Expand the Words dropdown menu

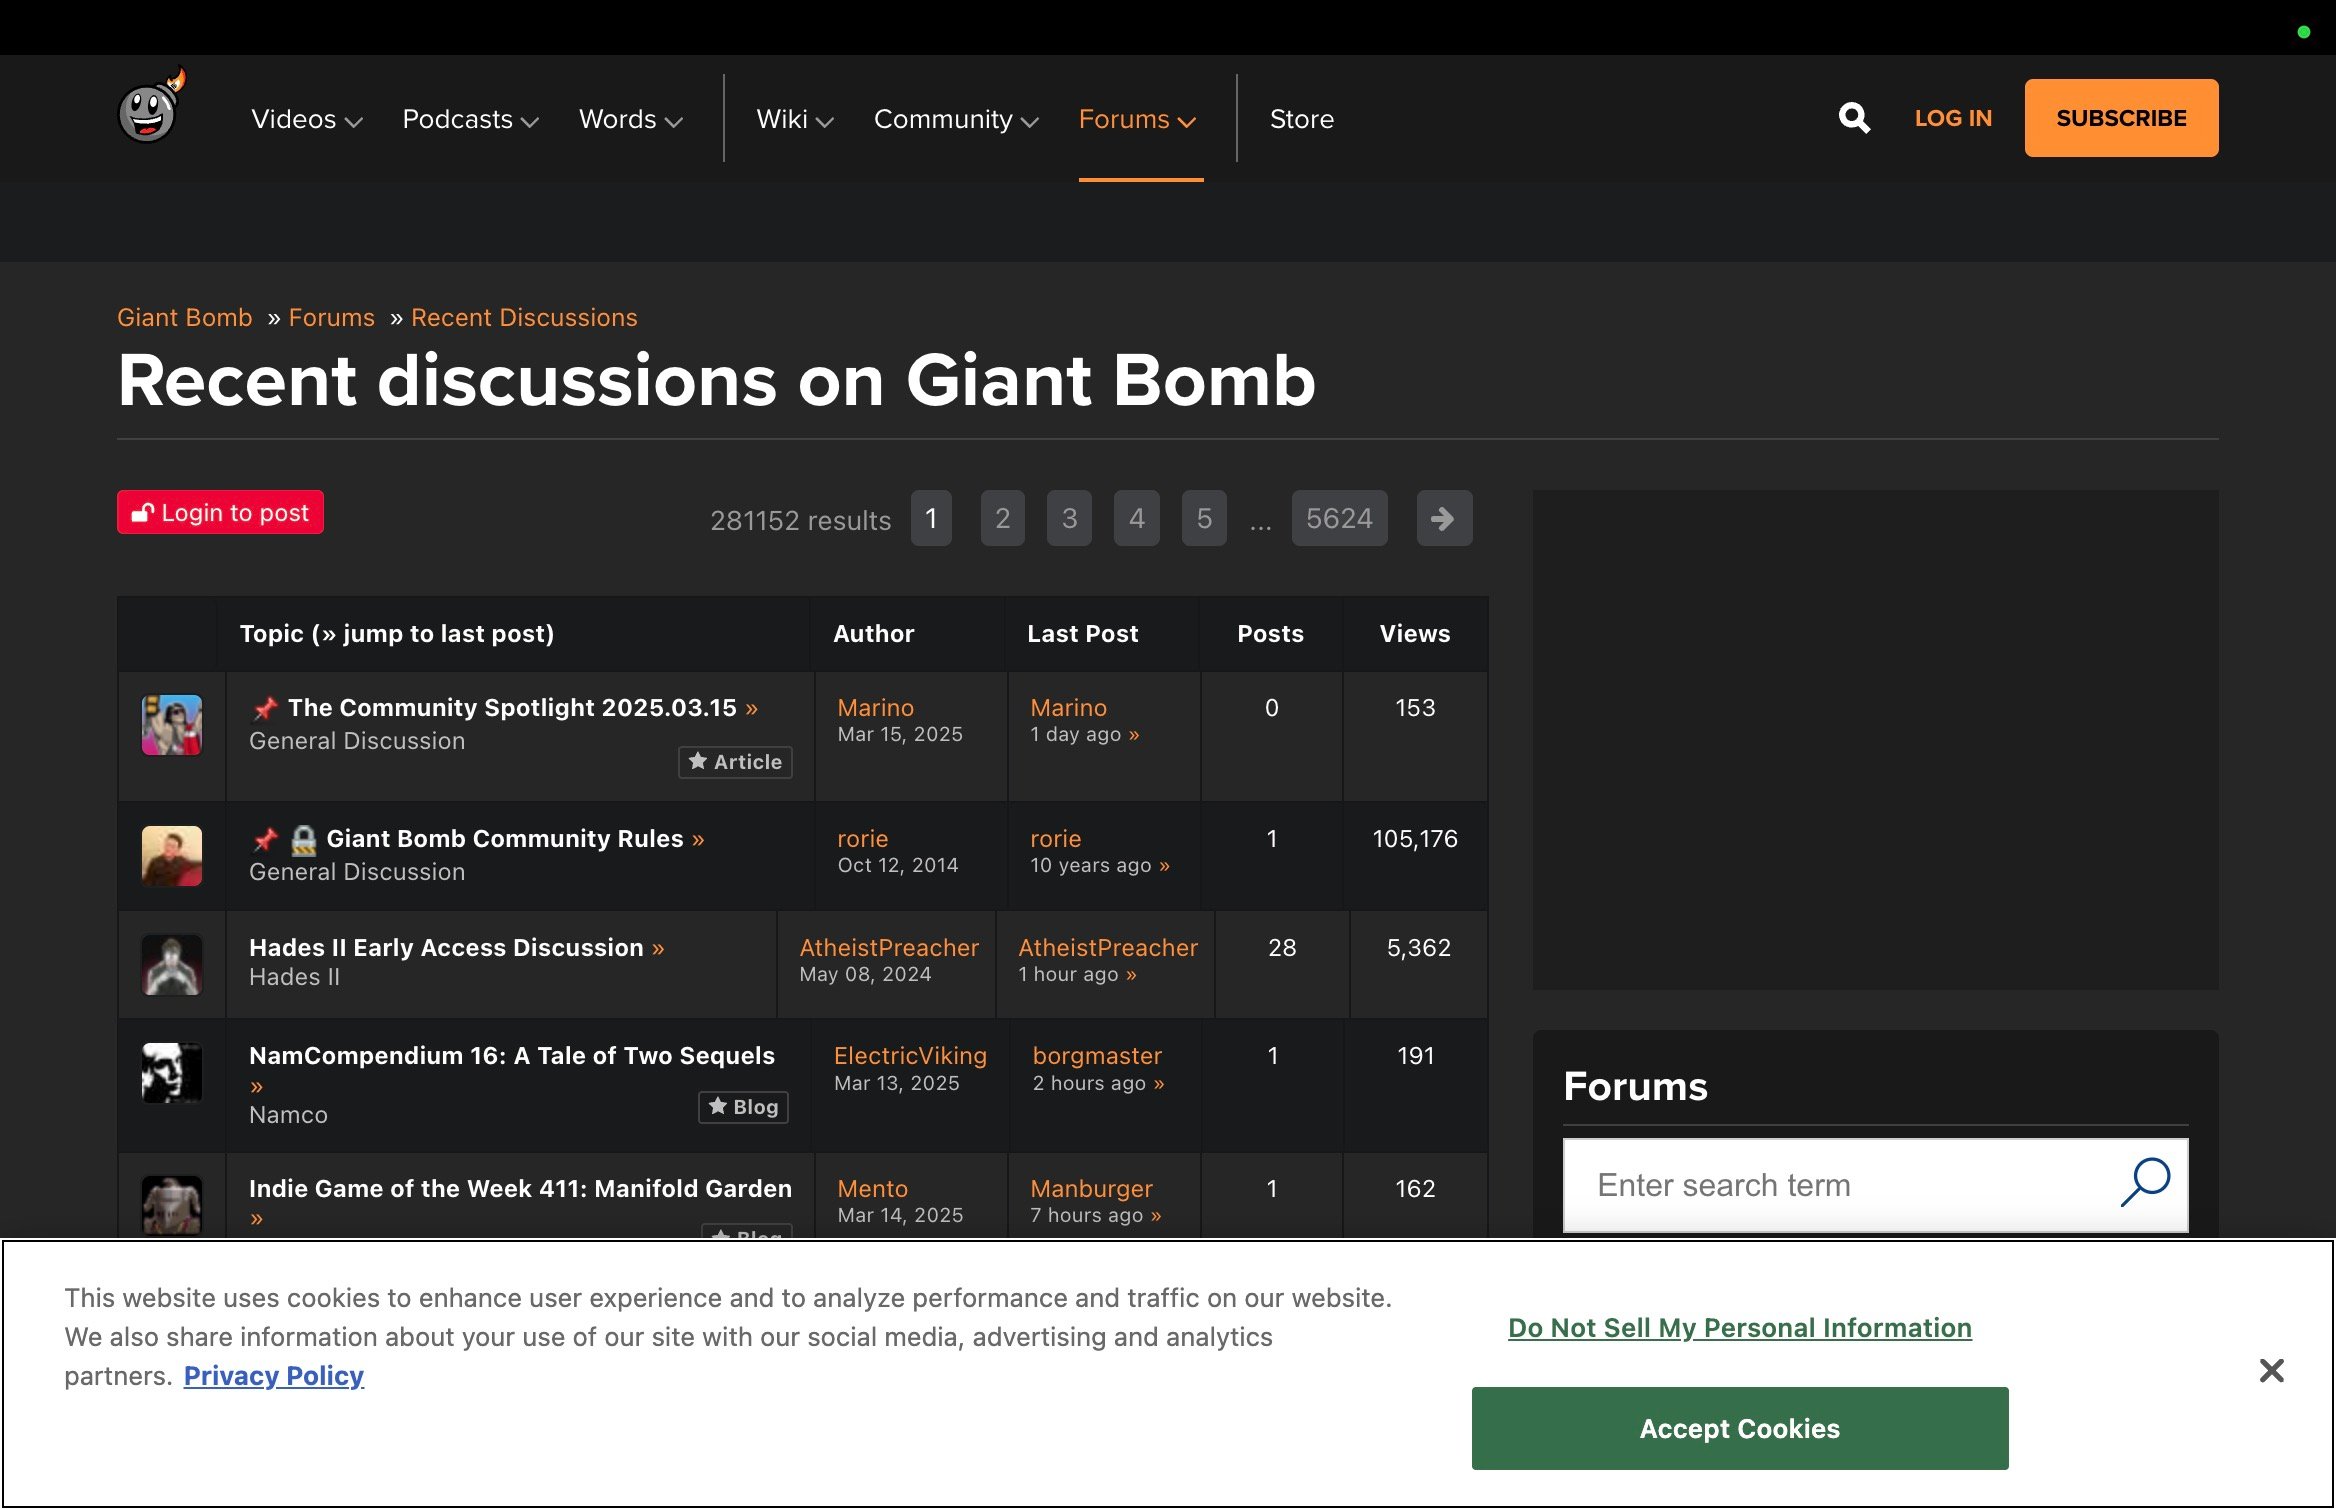[630, 119]
